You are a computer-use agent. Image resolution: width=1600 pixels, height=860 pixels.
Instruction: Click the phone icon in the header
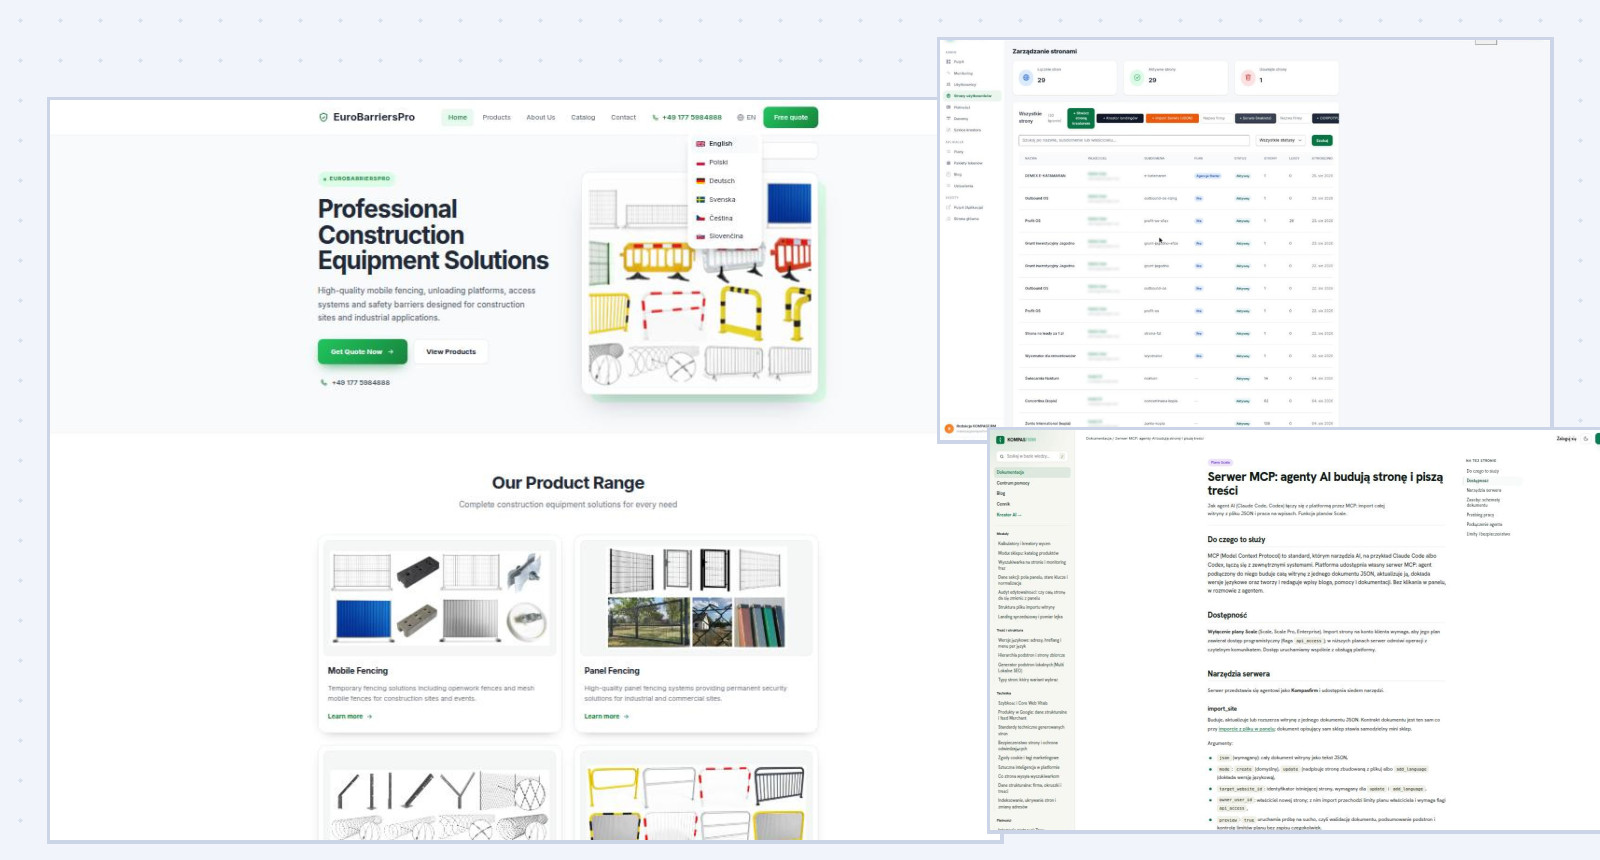pyautogui.click(x=655, y=117)
